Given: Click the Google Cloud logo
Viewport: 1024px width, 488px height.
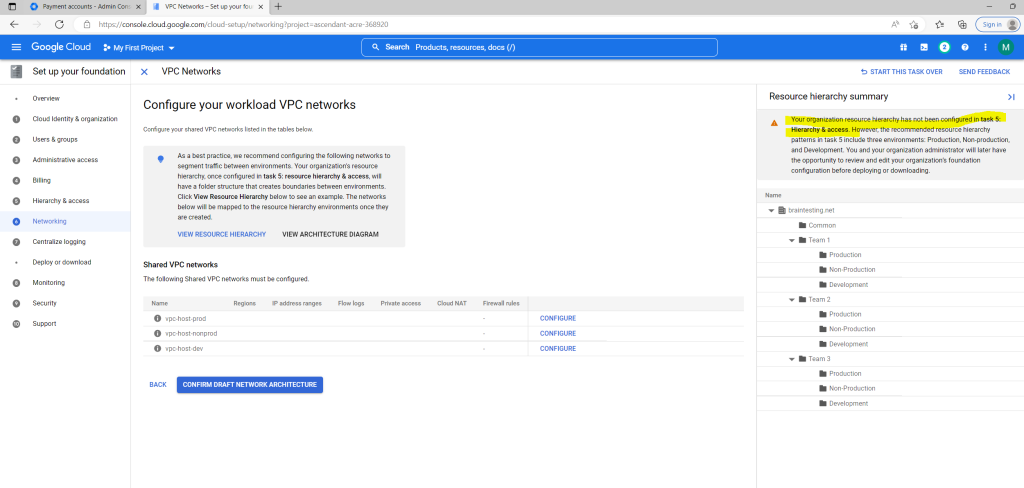Looking at the screenshot, I should coord(61,48).
